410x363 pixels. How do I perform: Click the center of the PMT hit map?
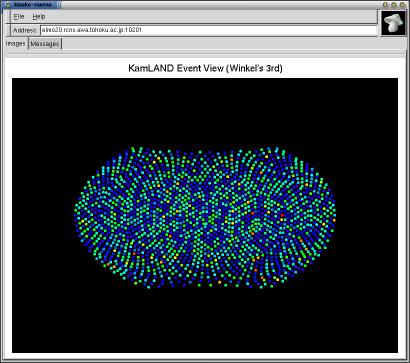[x=205, y=217]
